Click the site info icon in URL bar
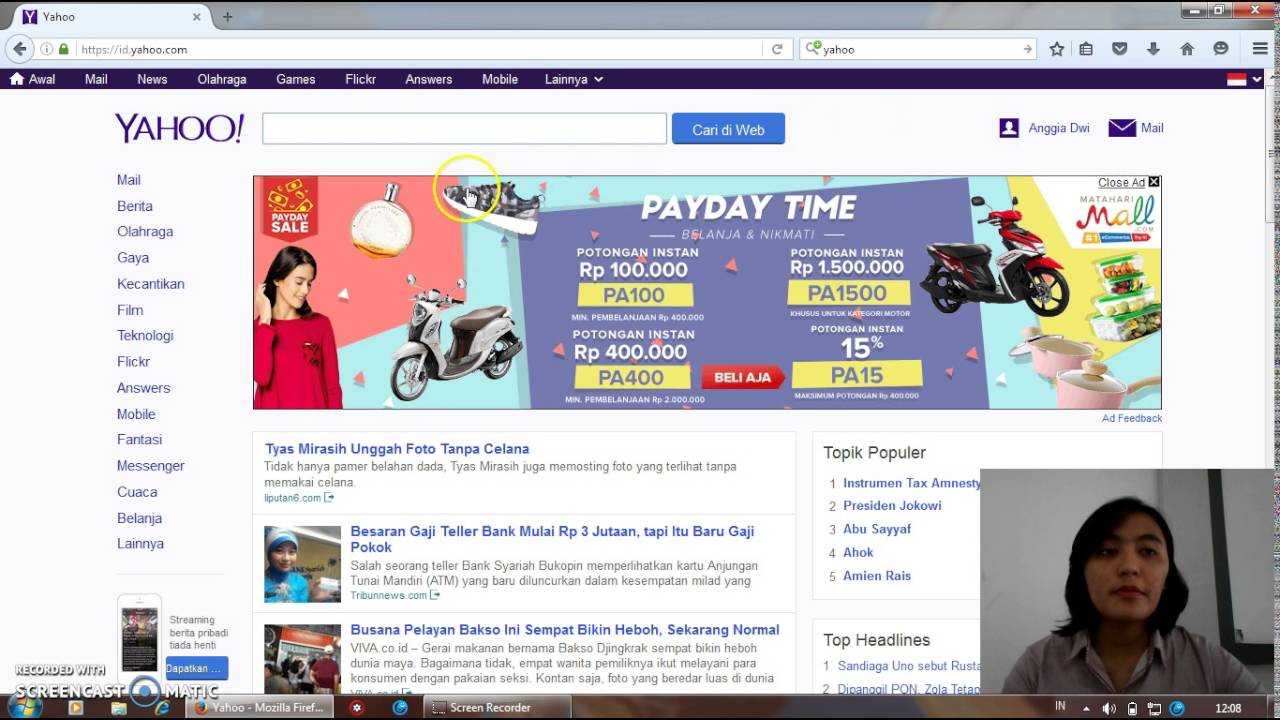The image size is (1280, 720). (46, 49)
